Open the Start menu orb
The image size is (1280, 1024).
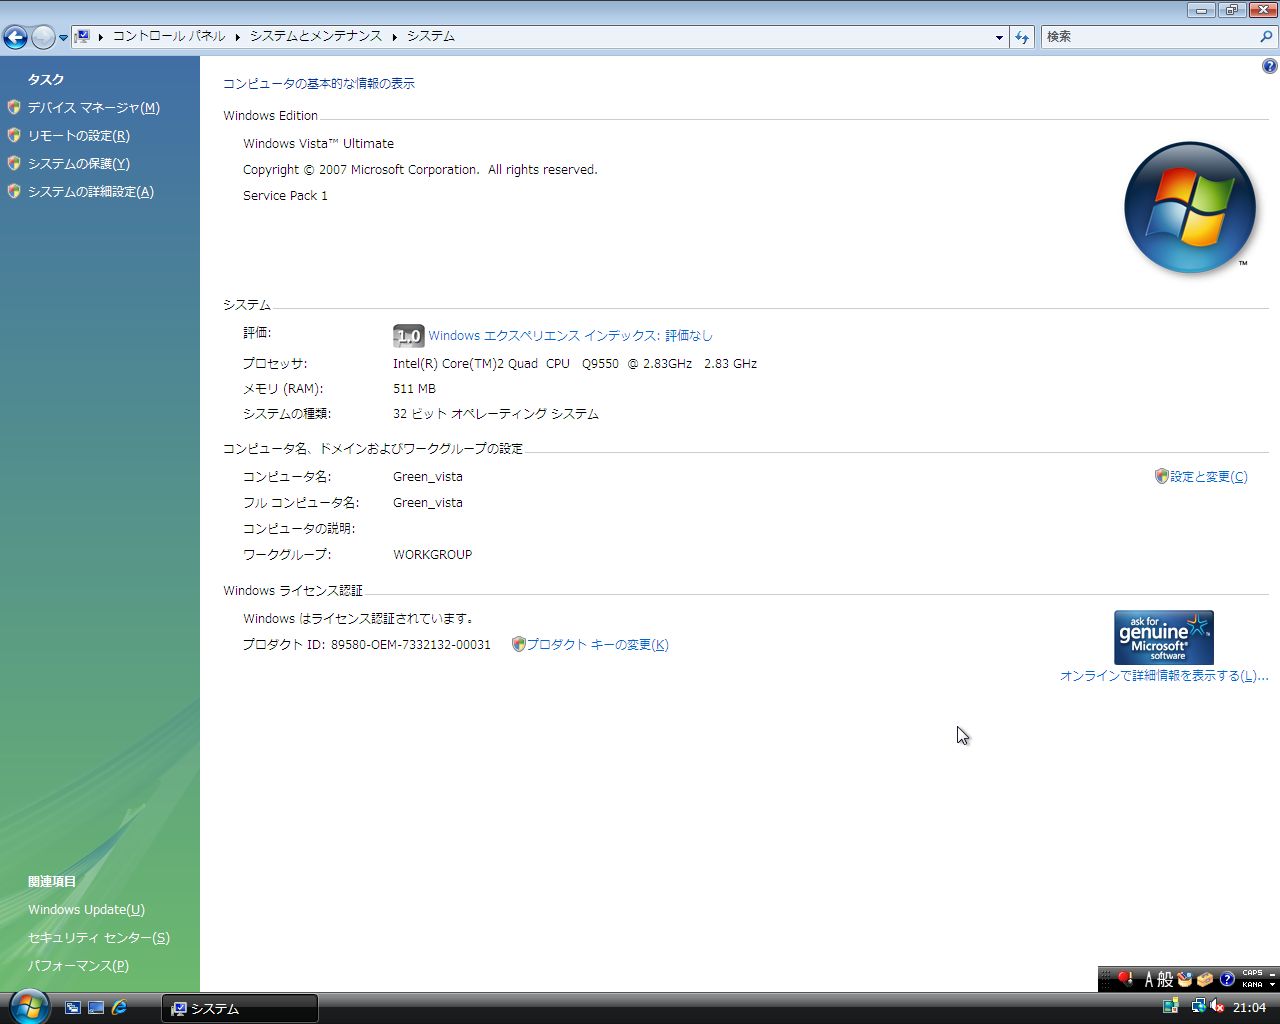[x=28, y=1006]
